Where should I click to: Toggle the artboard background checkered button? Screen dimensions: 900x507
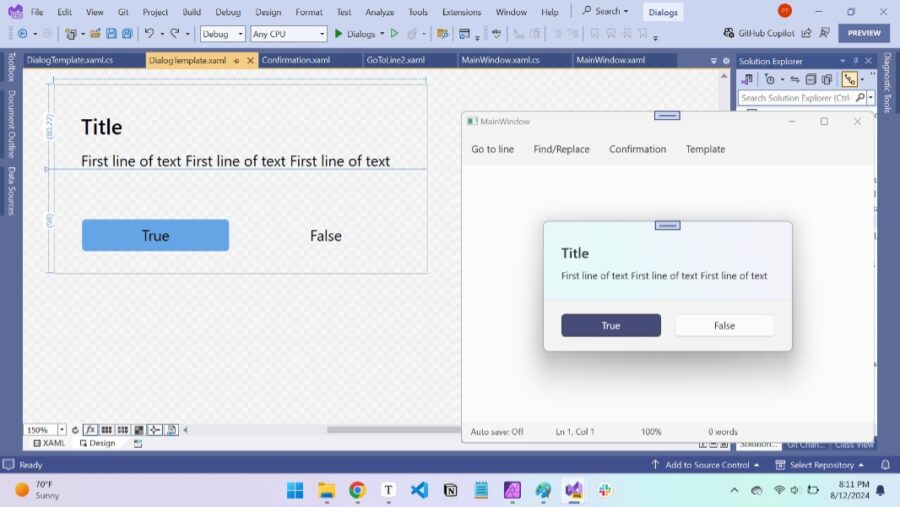pyautogui.click(x=139, y=430)
